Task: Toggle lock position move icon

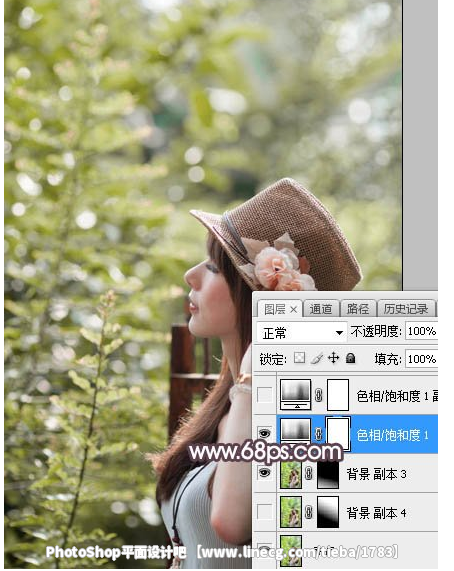Action: (333, 358)
